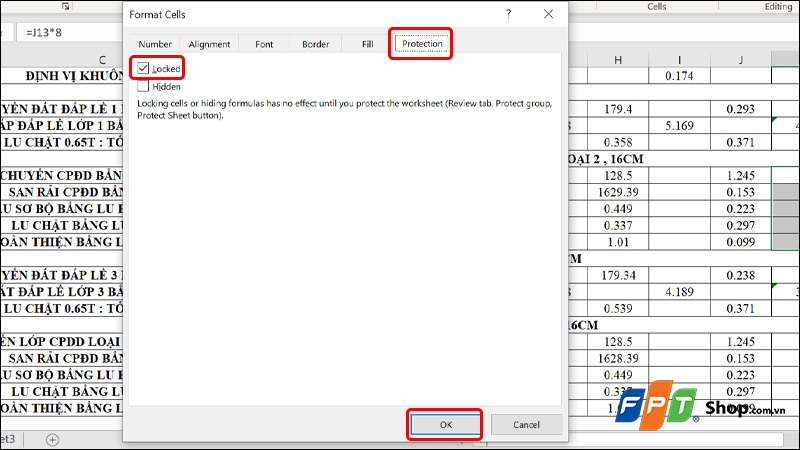Select cell with value 0.099
The image size is (800, 450).
click(x=740, y=242)
